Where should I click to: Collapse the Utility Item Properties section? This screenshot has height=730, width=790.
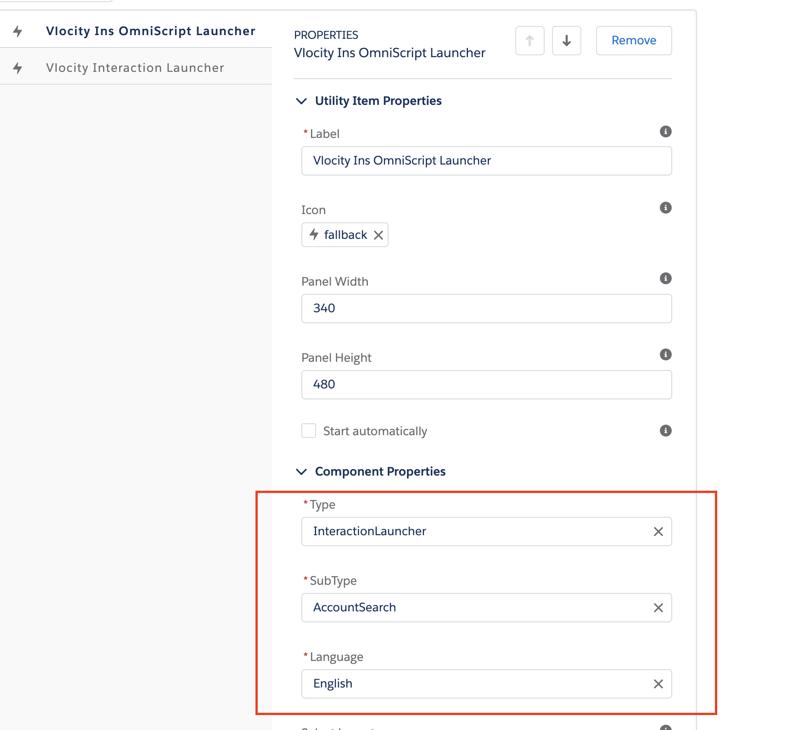pos(301,101)
